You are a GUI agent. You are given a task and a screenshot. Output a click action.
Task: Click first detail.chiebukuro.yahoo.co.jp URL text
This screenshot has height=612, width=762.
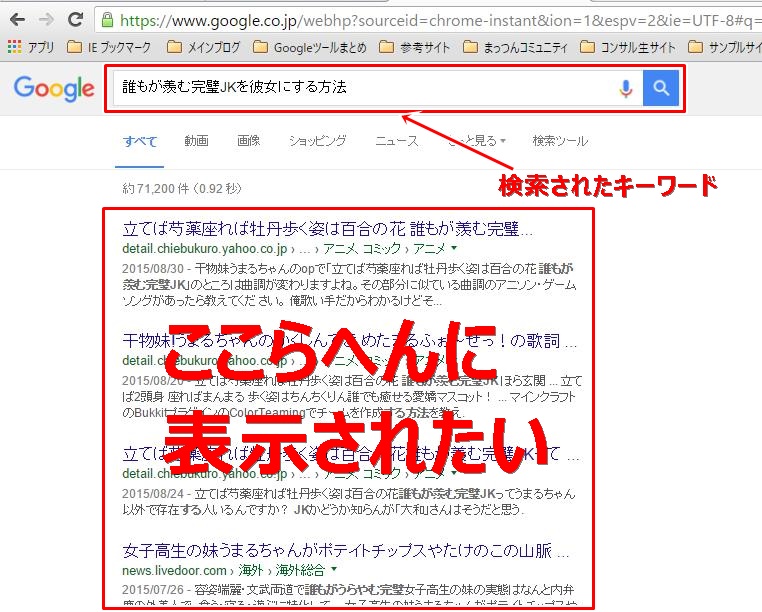coord(205,249)
